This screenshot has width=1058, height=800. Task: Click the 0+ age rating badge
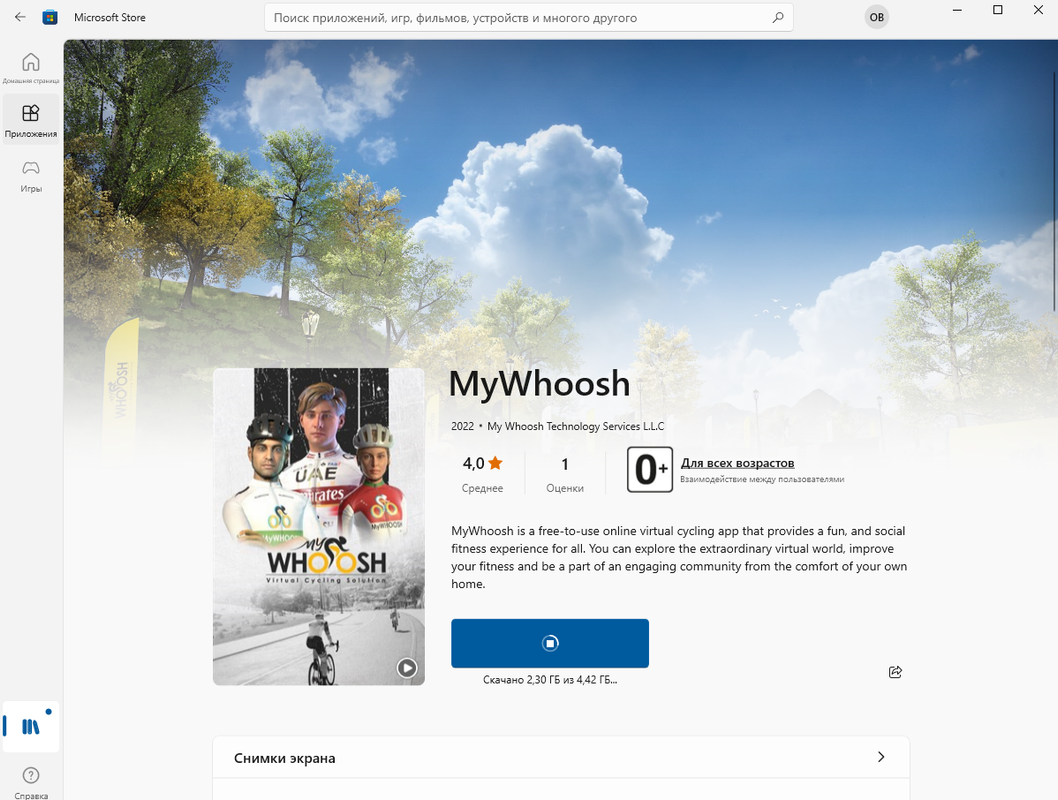(650, 469)
